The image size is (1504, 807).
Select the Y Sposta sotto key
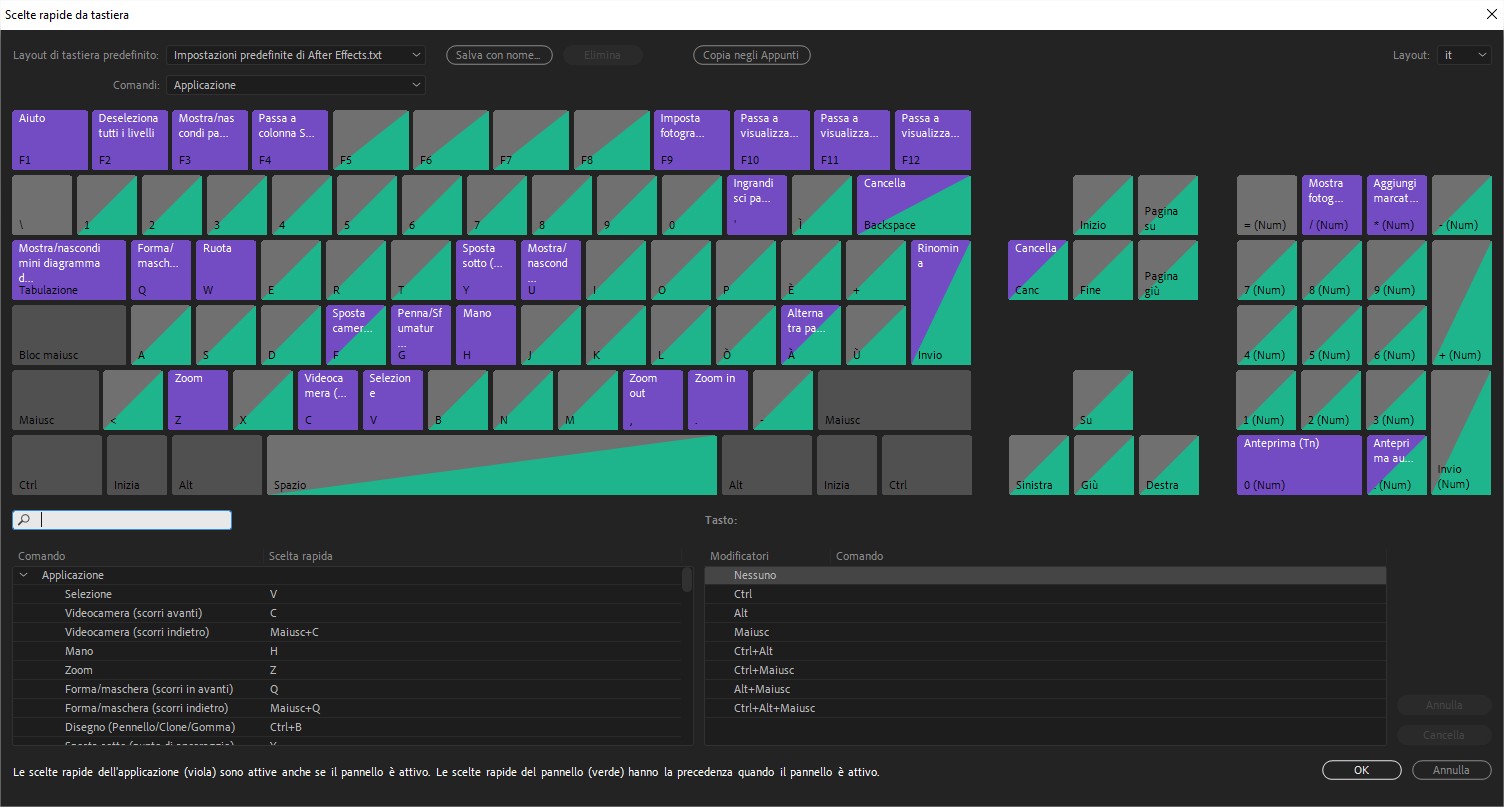(486, 270)
